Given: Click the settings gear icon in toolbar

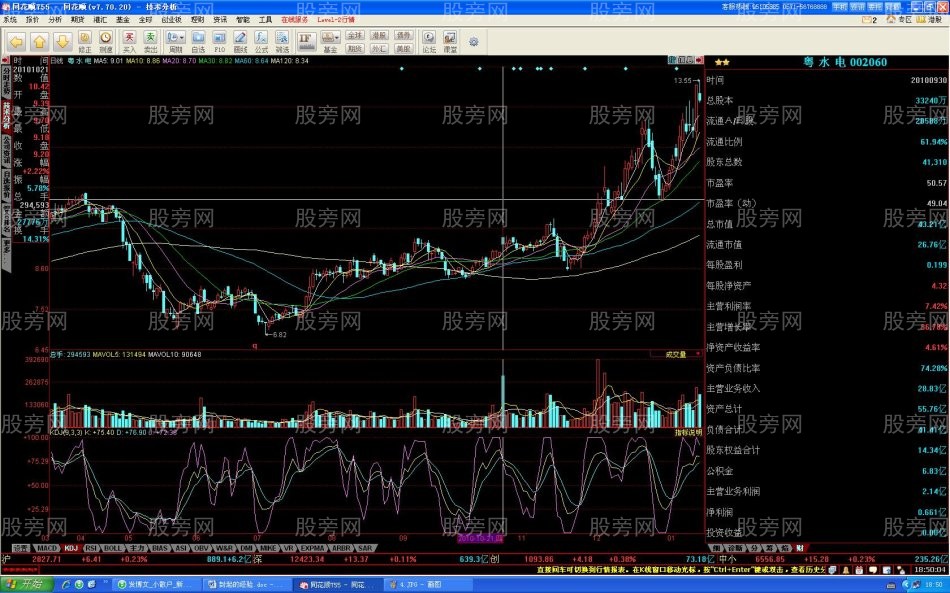Looking at the screenshot, I should tap(474, 42).
